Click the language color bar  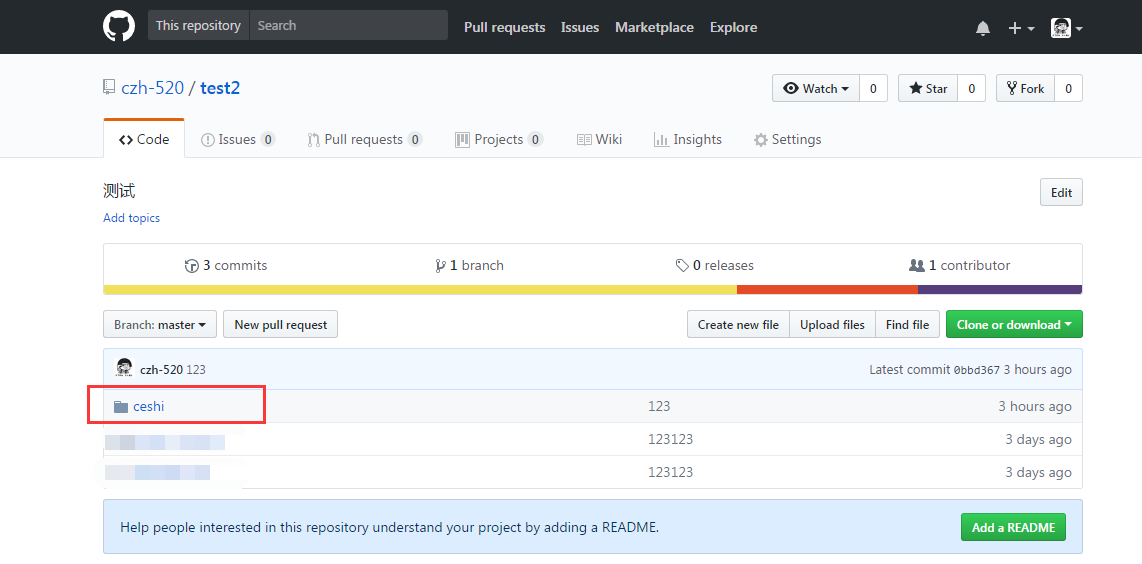coord(592,290)
